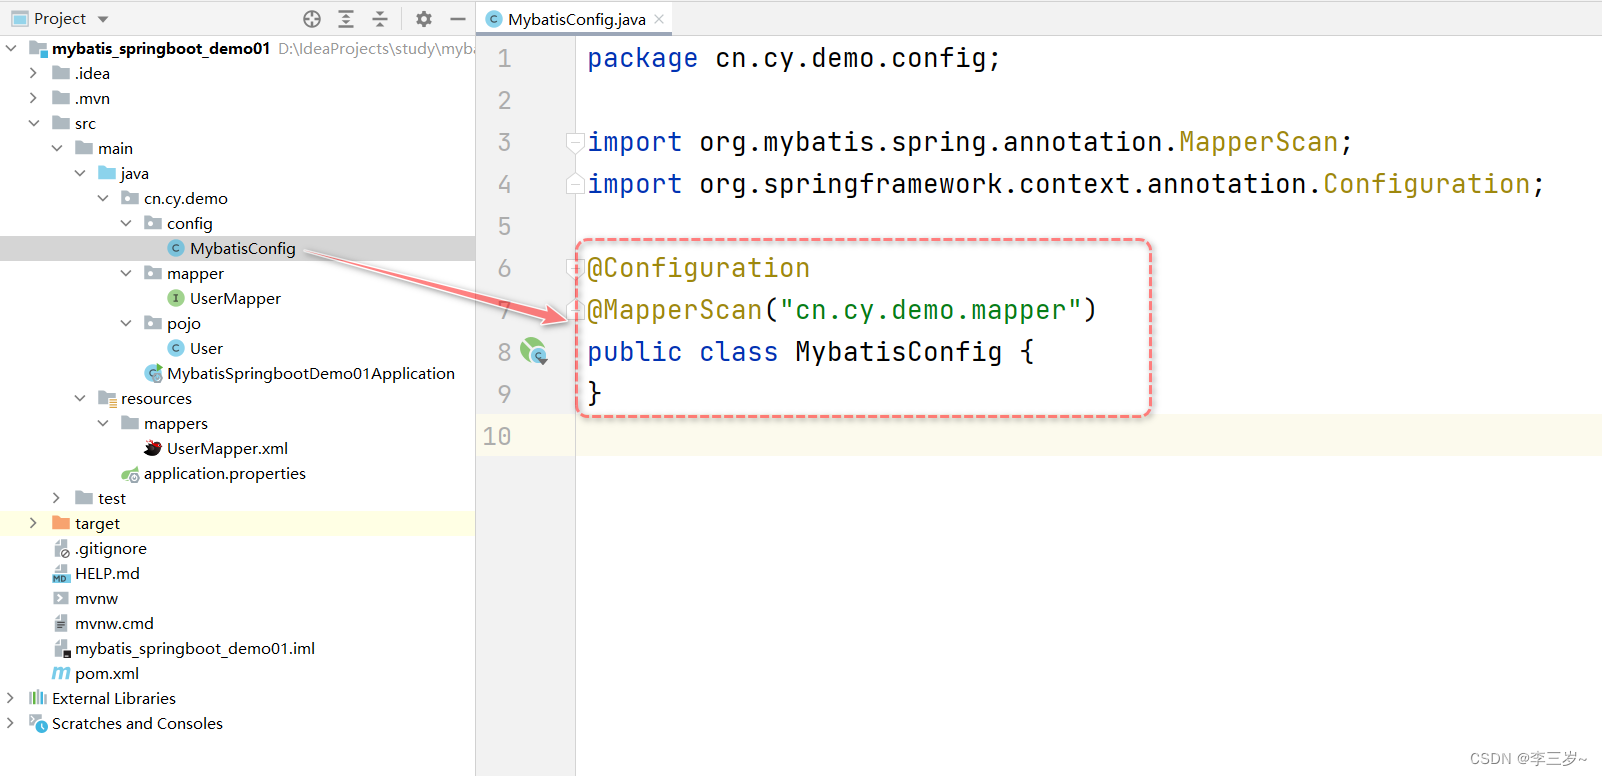1602x776 pixels.
Task: Click the Scratches and Consoles icon
Action: [x=38, y=723]
